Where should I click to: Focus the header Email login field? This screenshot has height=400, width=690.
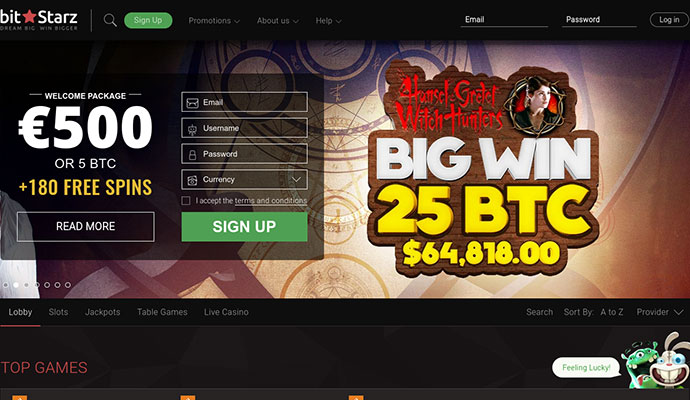[504, 20]
